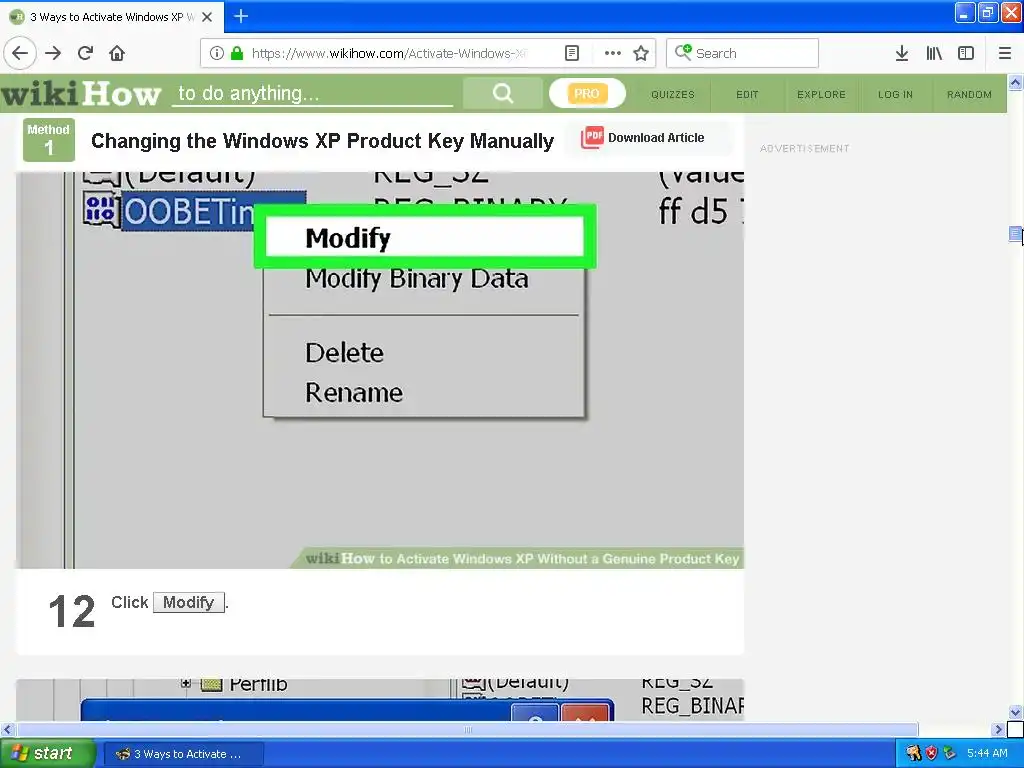1024x768 pixels.
Task: Click the red security shield tray icon
Action: pos(931,753)
